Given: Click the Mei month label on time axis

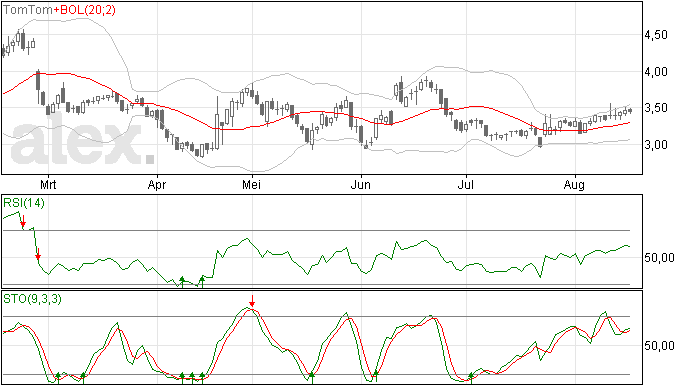Looking at the screenshot, I should pos(251,184).
